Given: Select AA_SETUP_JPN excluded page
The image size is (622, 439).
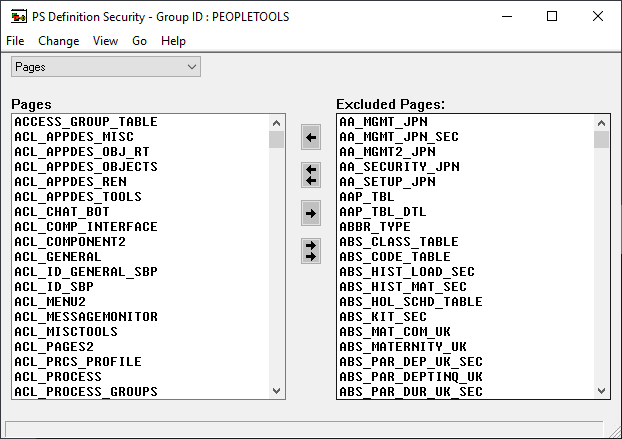Looking at the screenshot, I should (x=466, y=182).
